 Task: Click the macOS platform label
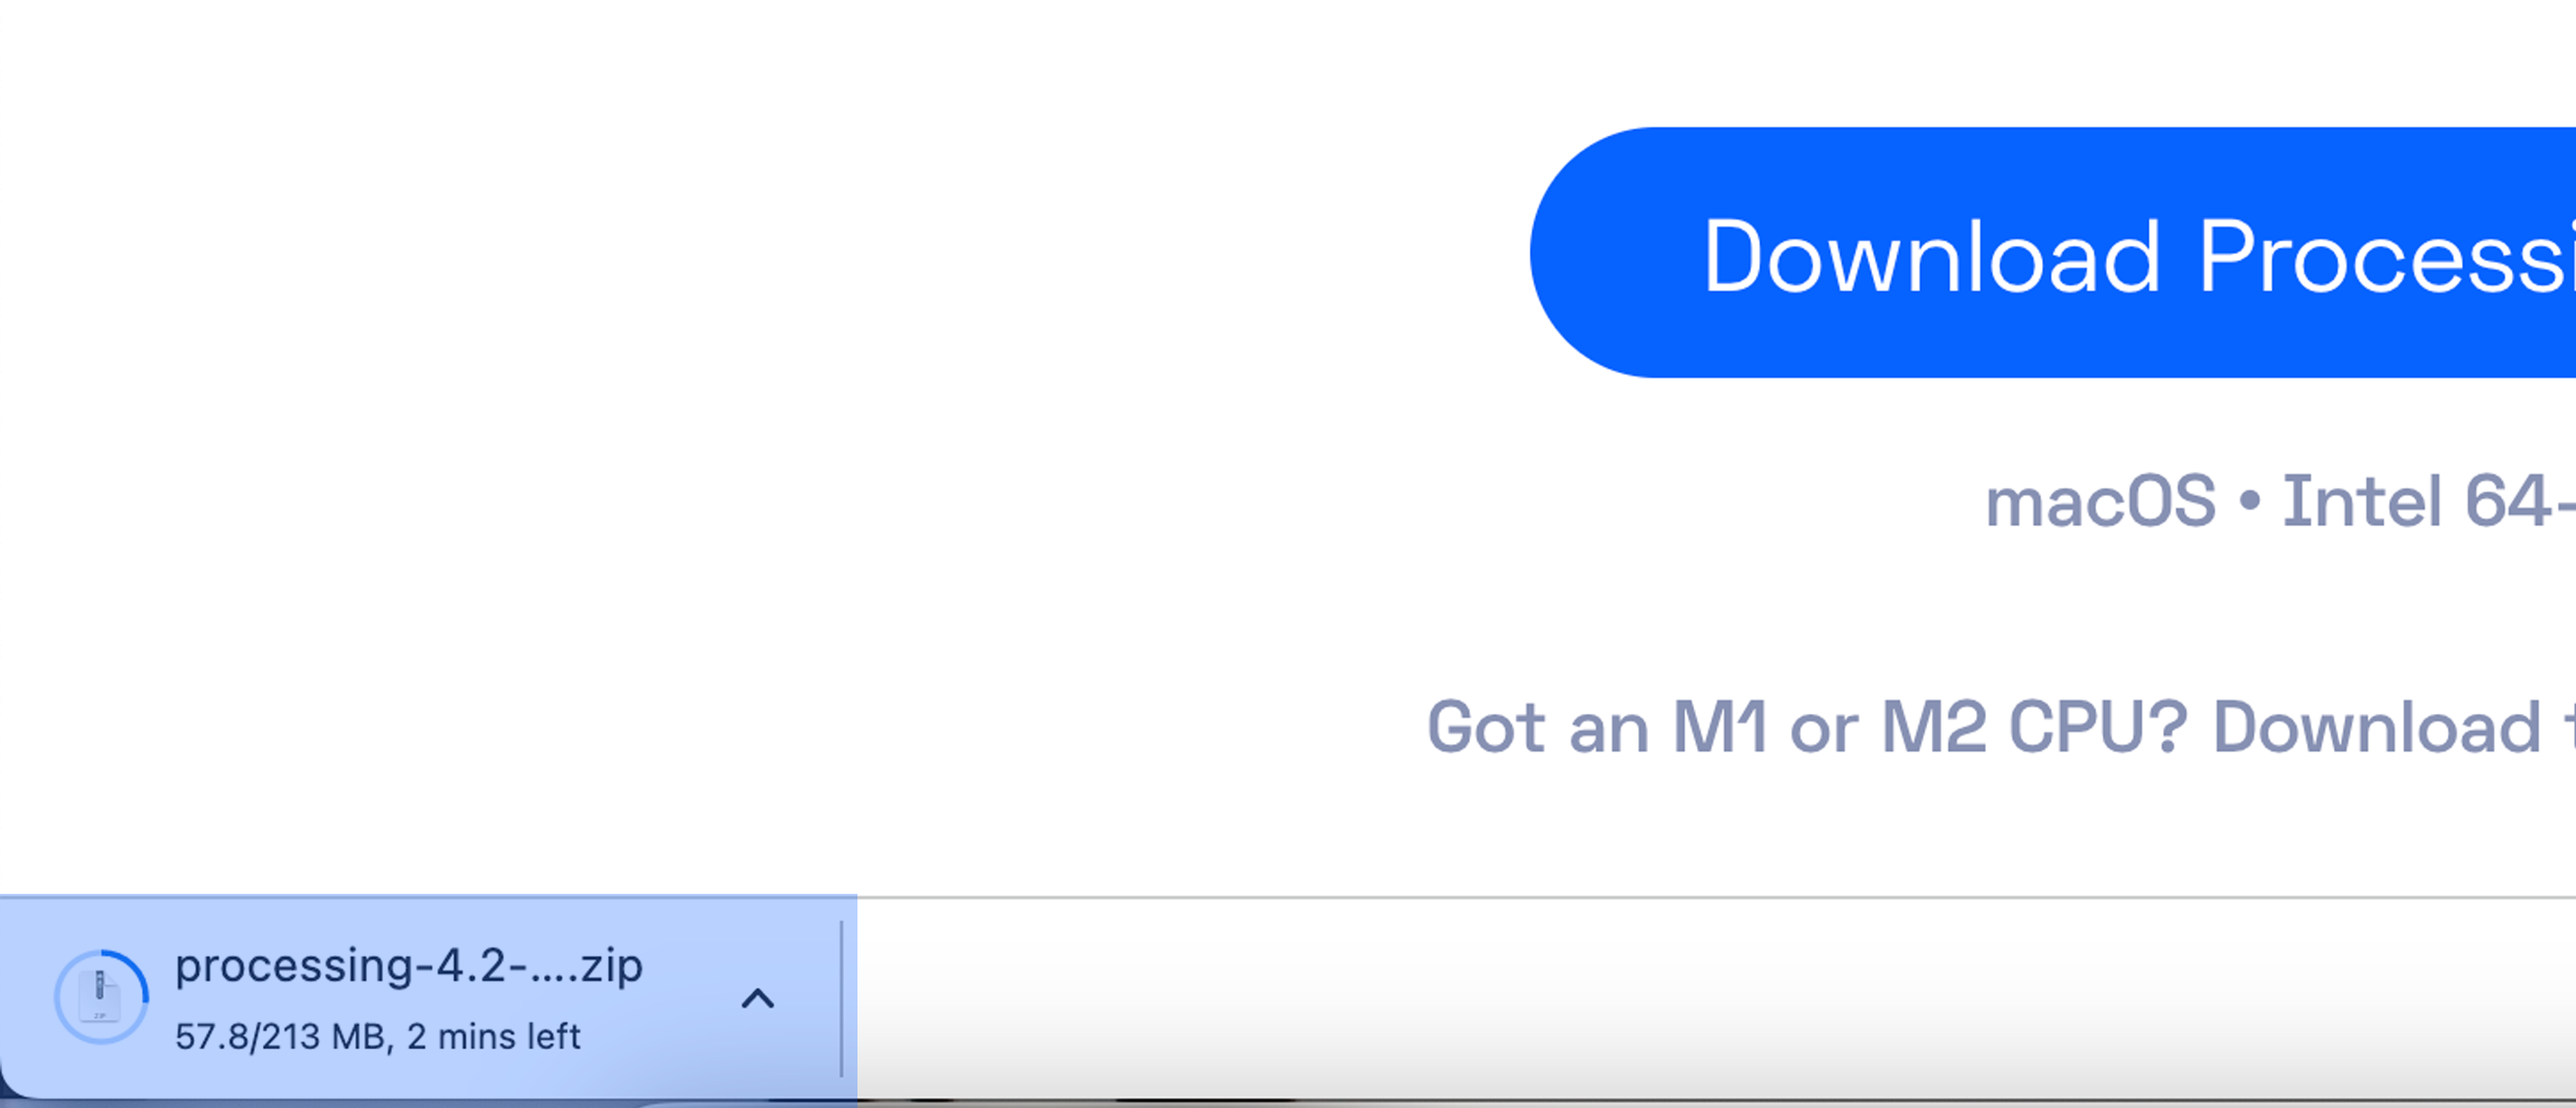[2100, 501]
